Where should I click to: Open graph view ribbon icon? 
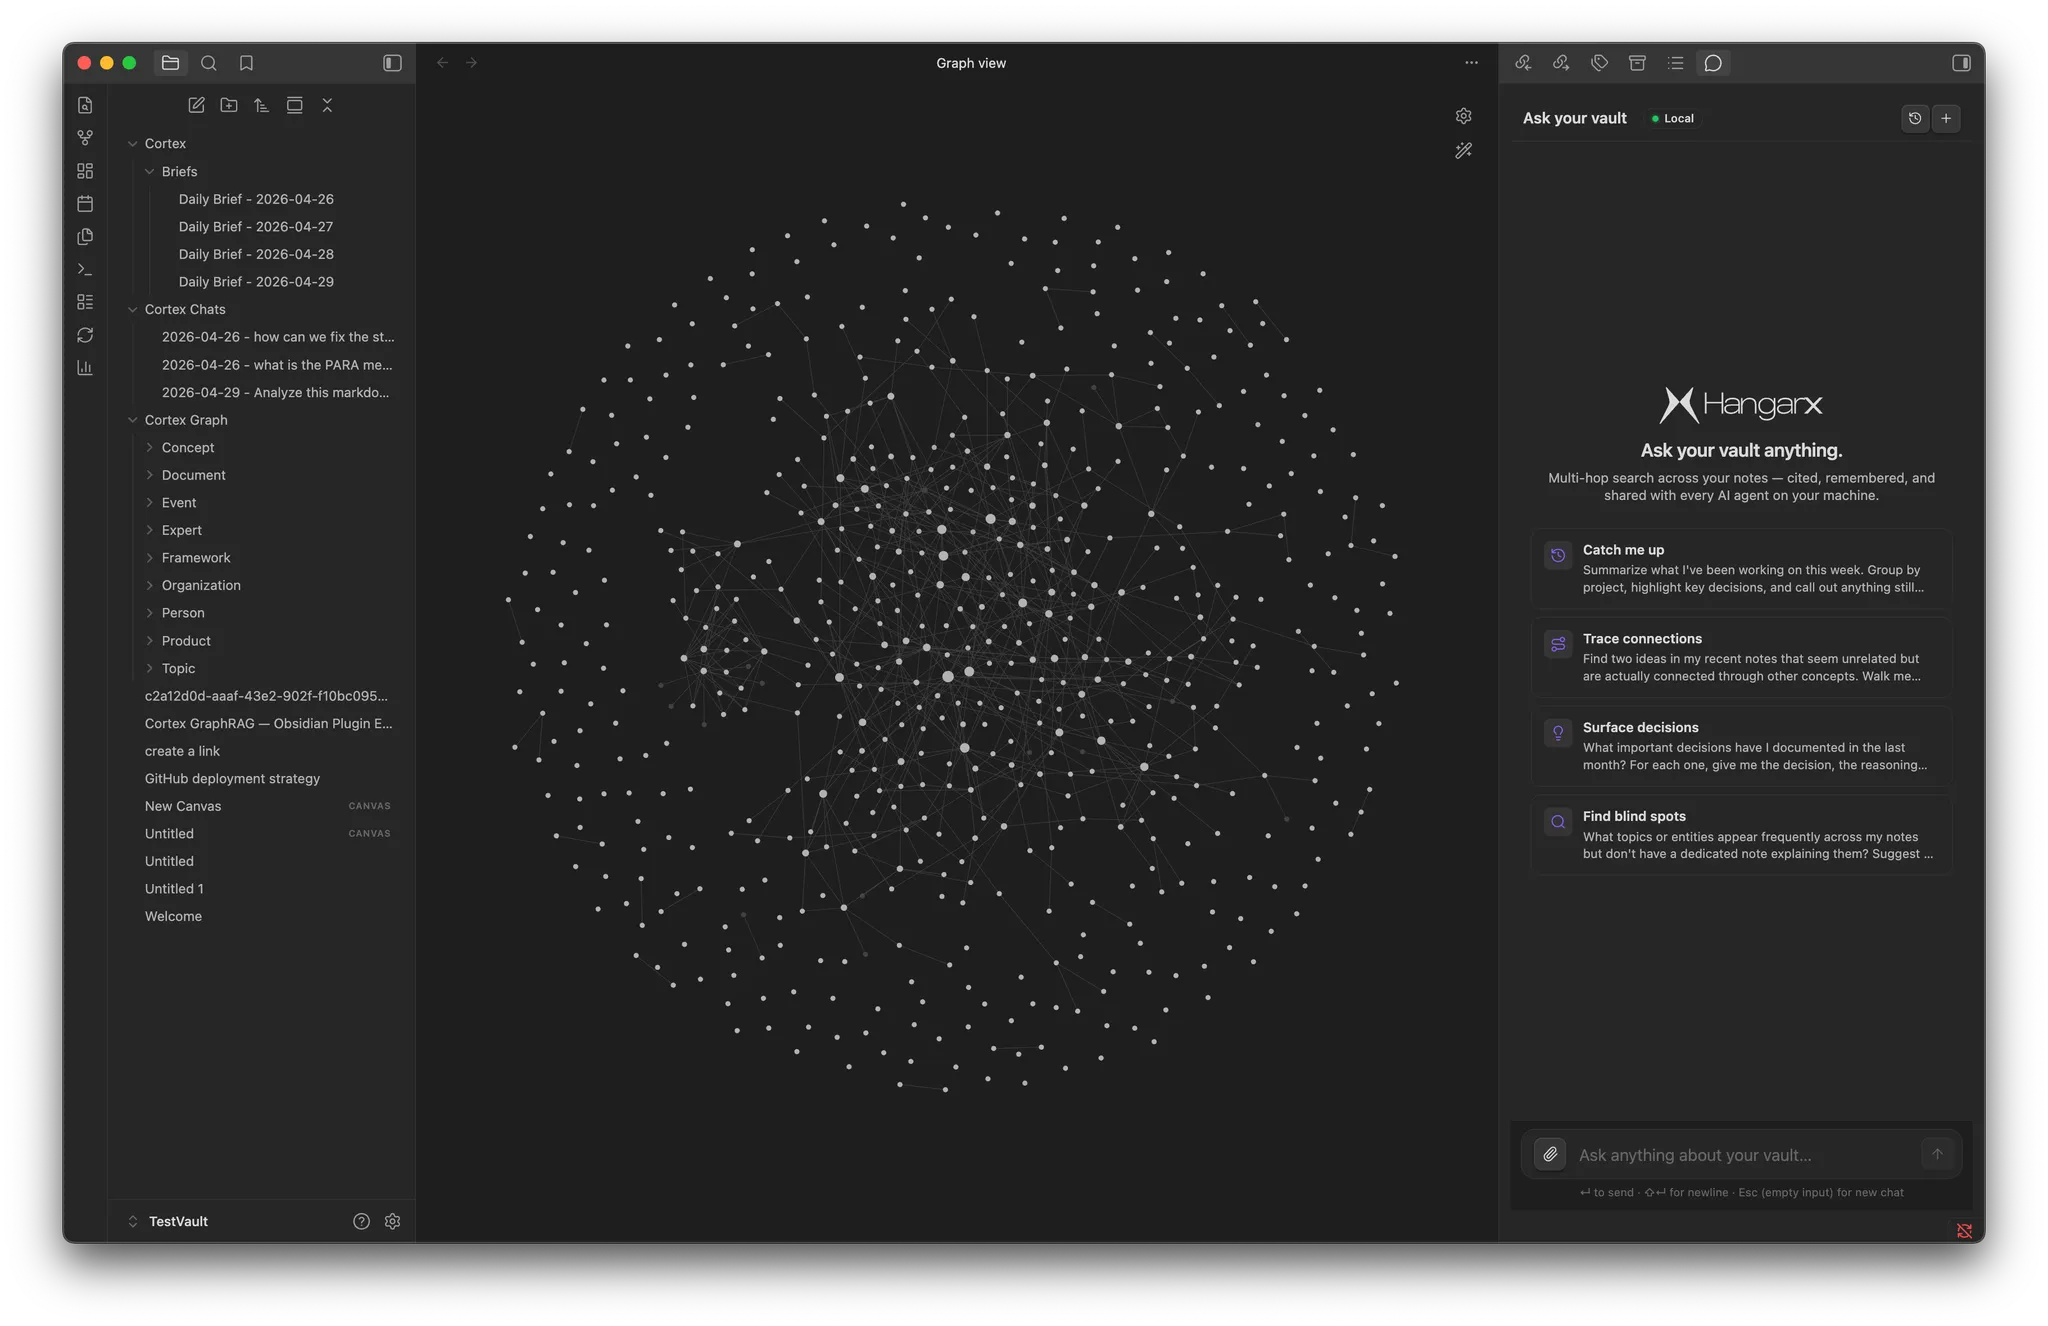85,138
